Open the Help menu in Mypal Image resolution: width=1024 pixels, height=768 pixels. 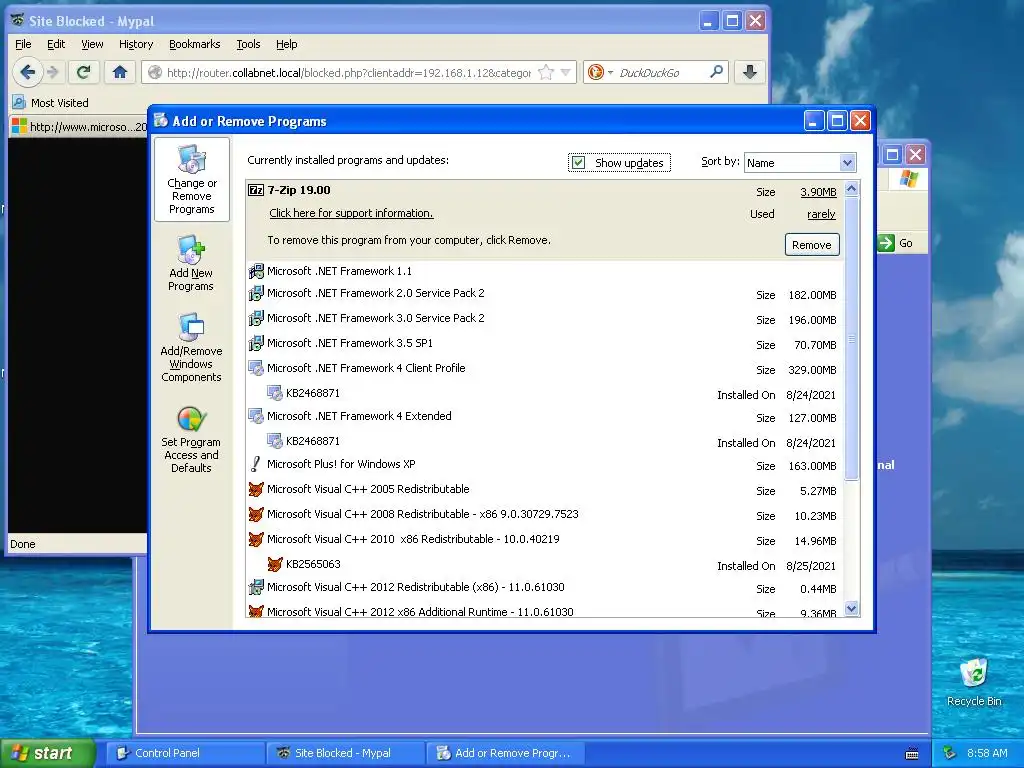pyautogui.click(x=287, y=44)
